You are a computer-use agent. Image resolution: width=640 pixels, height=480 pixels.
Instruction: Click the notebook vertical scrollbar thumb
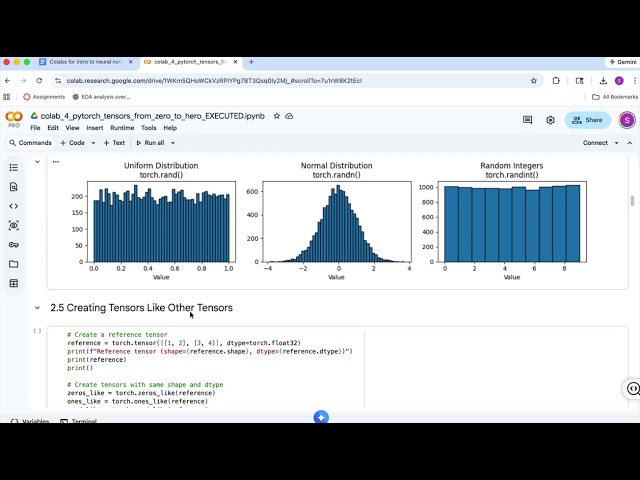click(632, 201)
